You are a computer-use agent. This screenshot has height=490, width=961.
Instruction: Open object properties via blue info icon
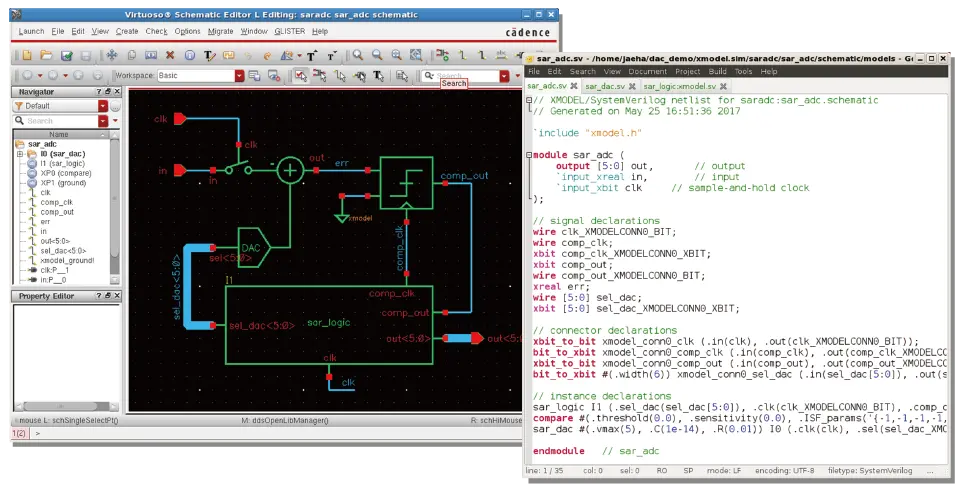190,56
